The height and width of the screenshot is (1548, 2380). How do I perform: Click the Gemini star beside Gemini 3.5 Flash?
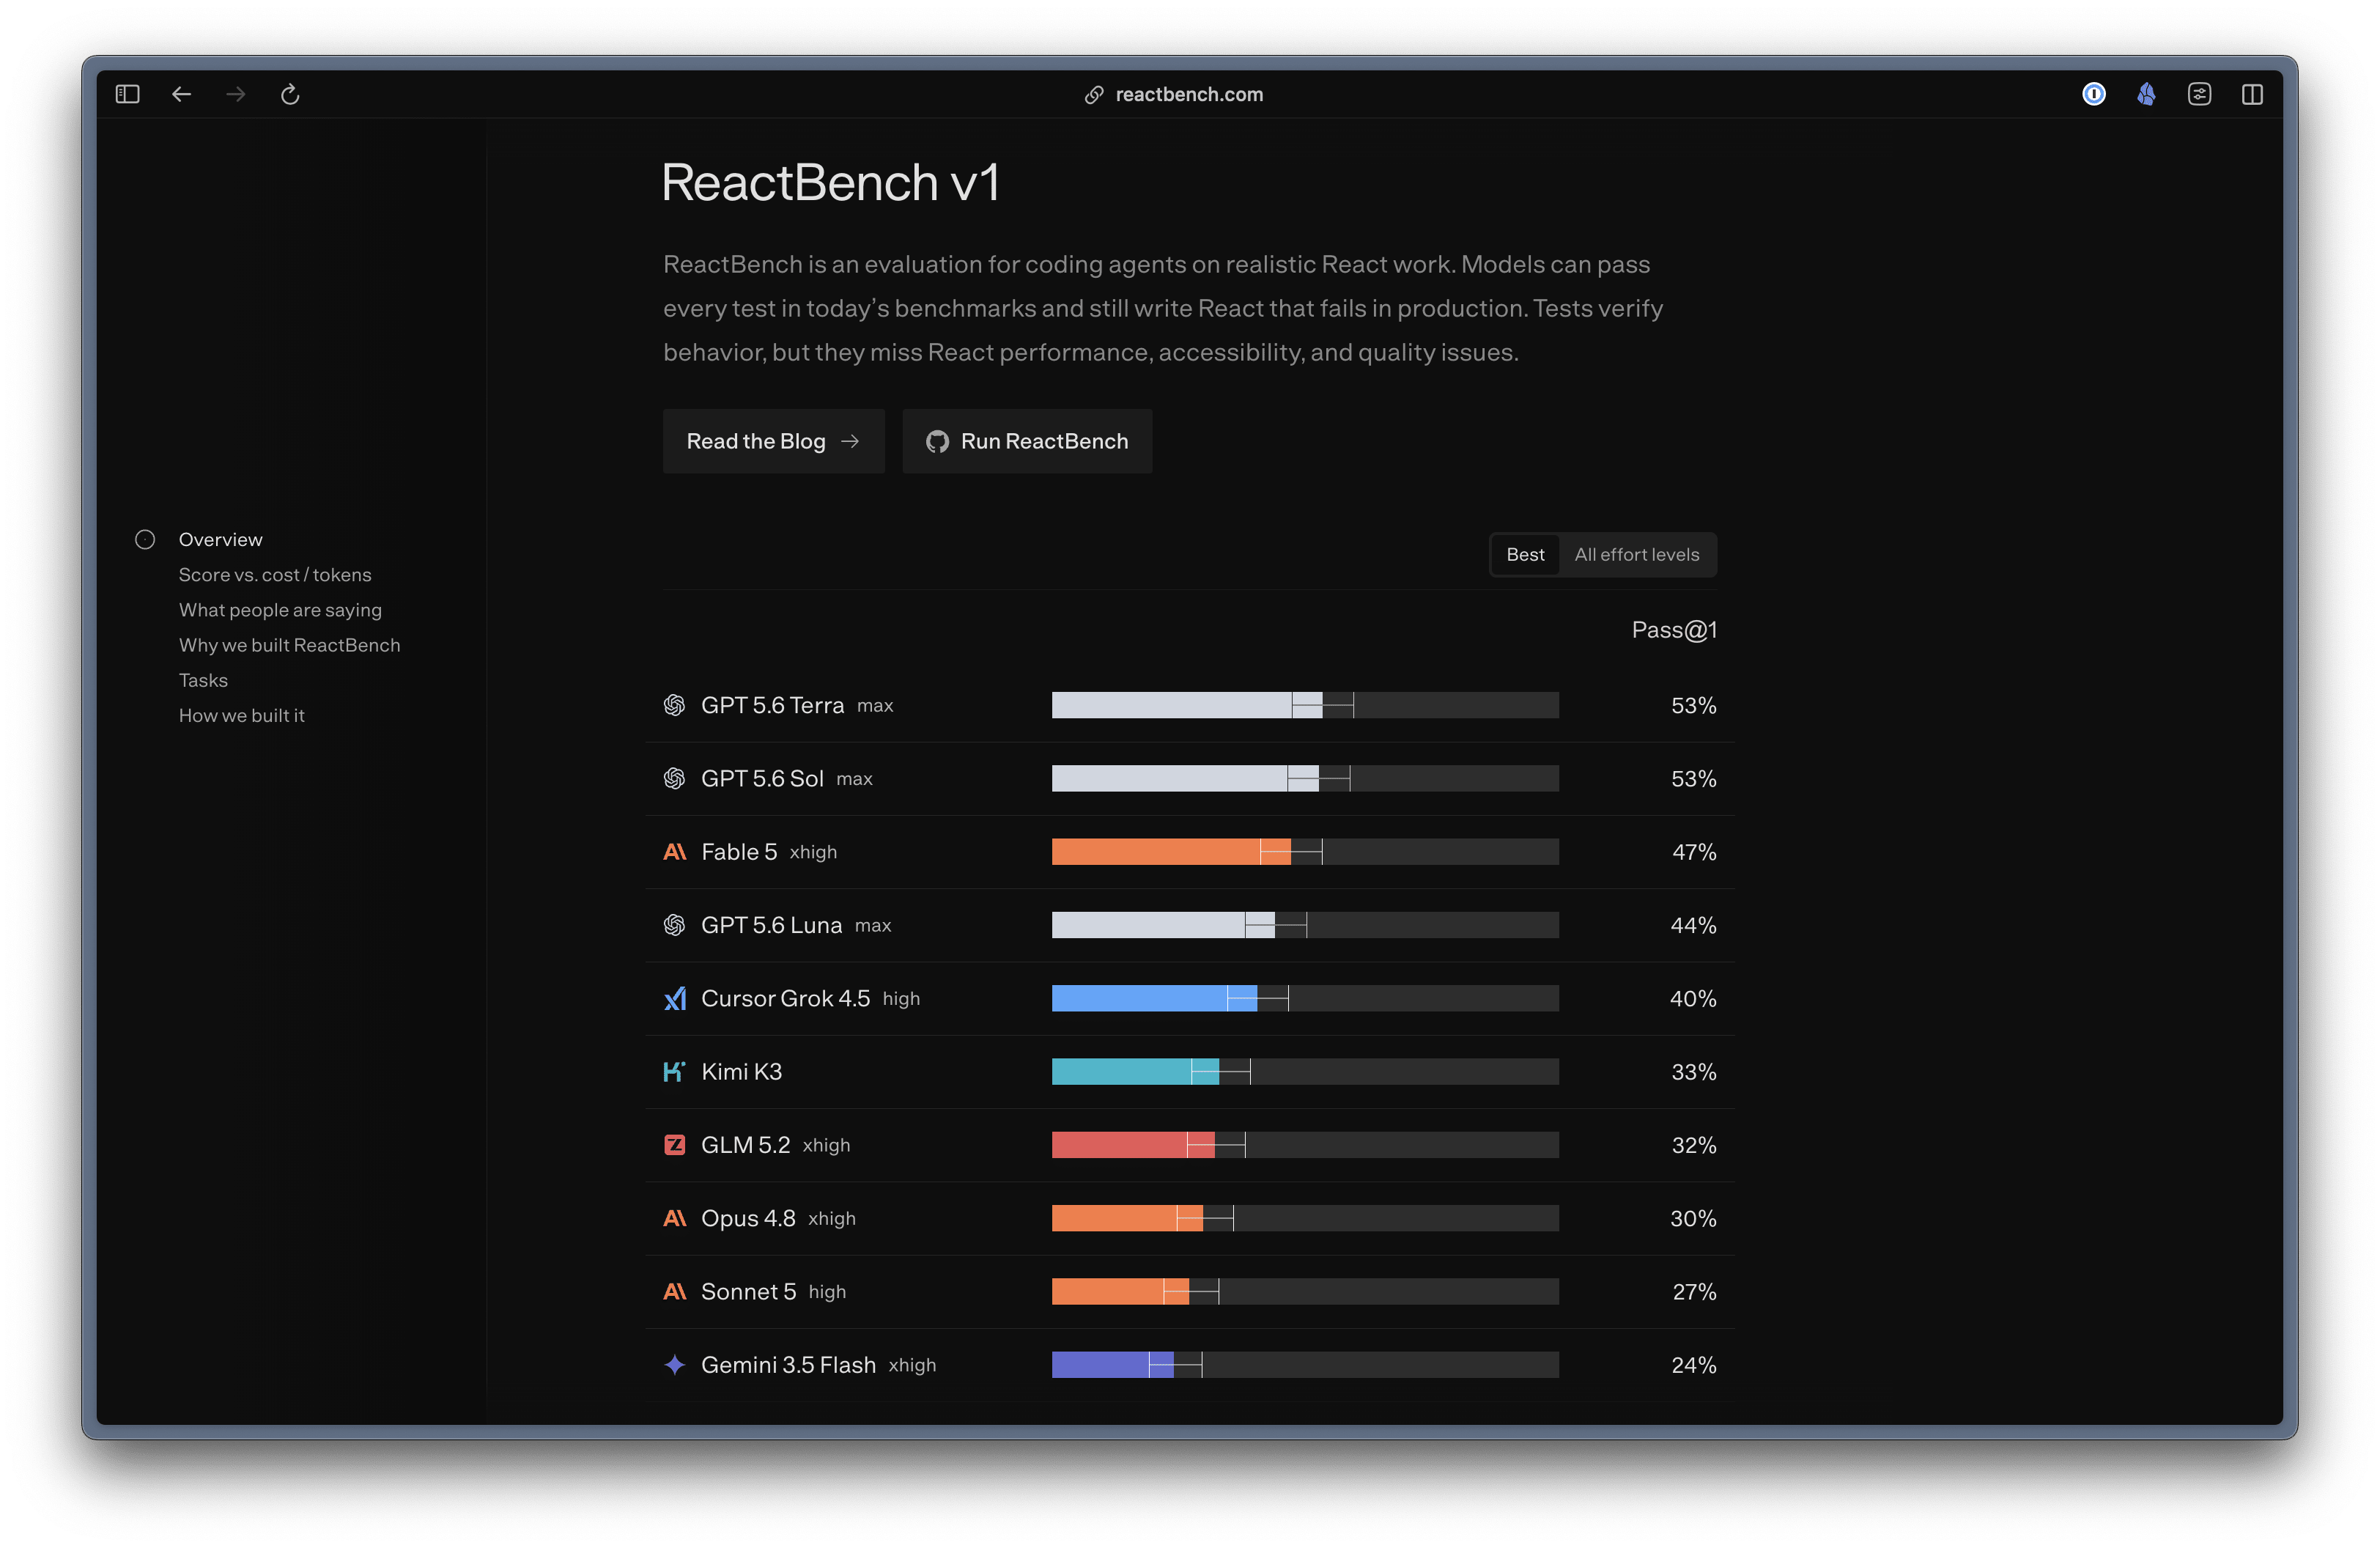(675, 1364)
